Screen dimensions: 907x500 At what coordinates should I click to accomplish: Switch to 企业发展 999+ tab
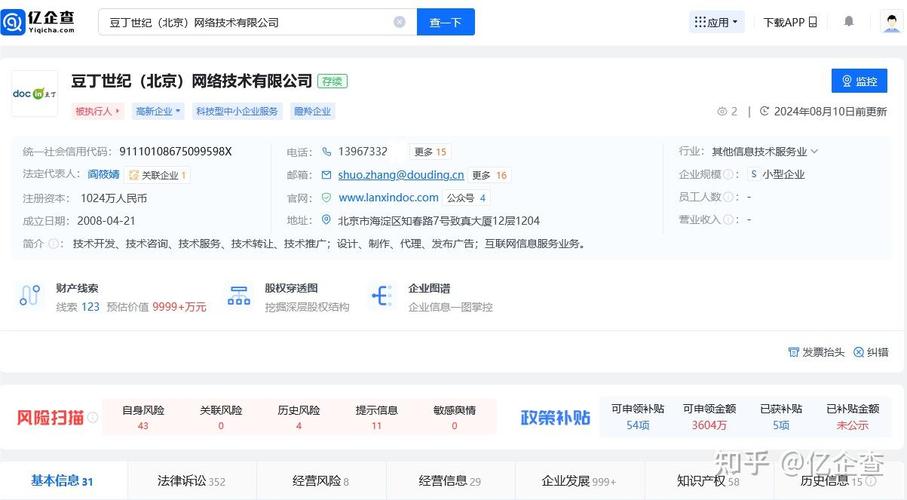click(x=578, y=480)
